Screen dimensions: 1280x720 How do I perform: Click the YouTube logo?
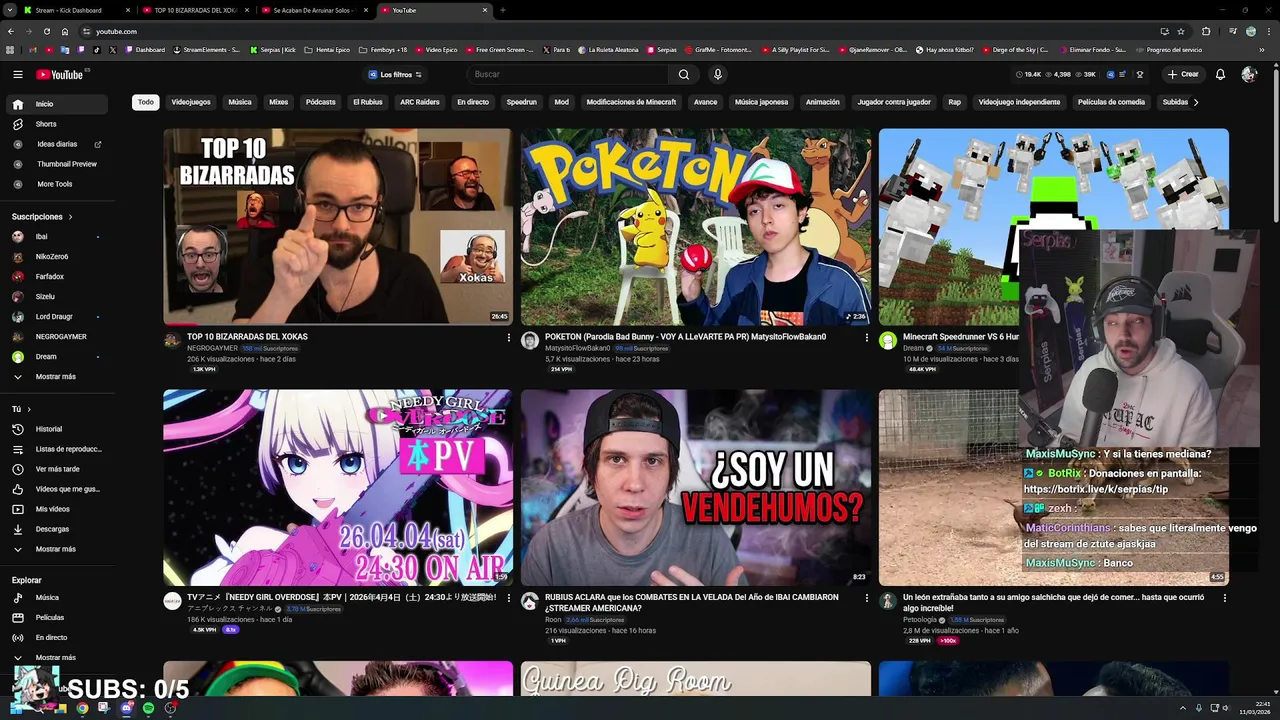tap(60, 74)
